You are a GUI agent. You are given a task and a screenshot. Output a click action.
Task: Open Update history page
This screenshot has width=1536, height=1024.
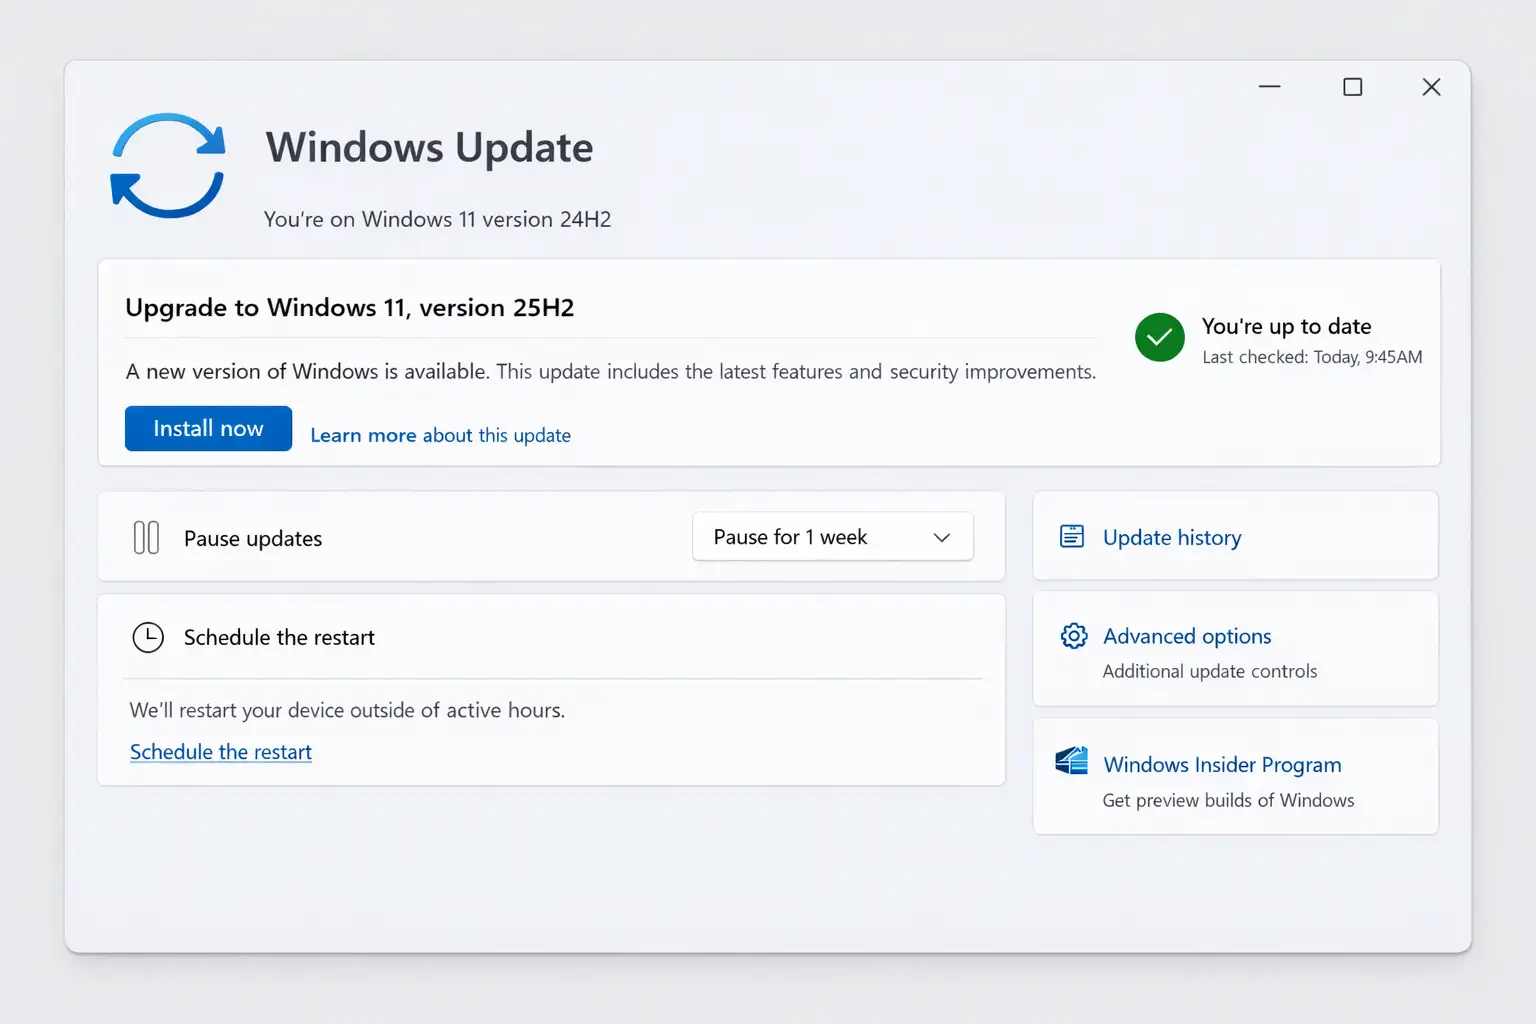(1172, 537)
